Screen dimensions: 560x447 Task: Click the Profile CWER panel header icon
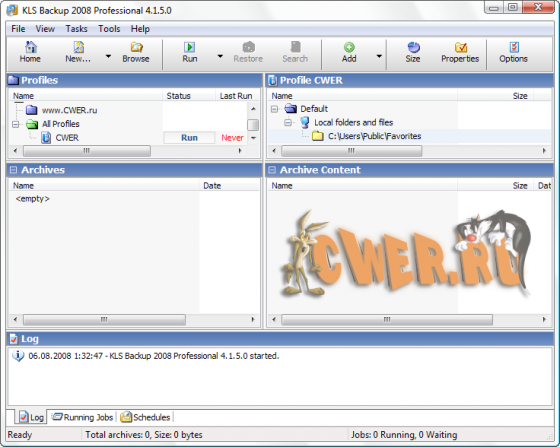272,80
